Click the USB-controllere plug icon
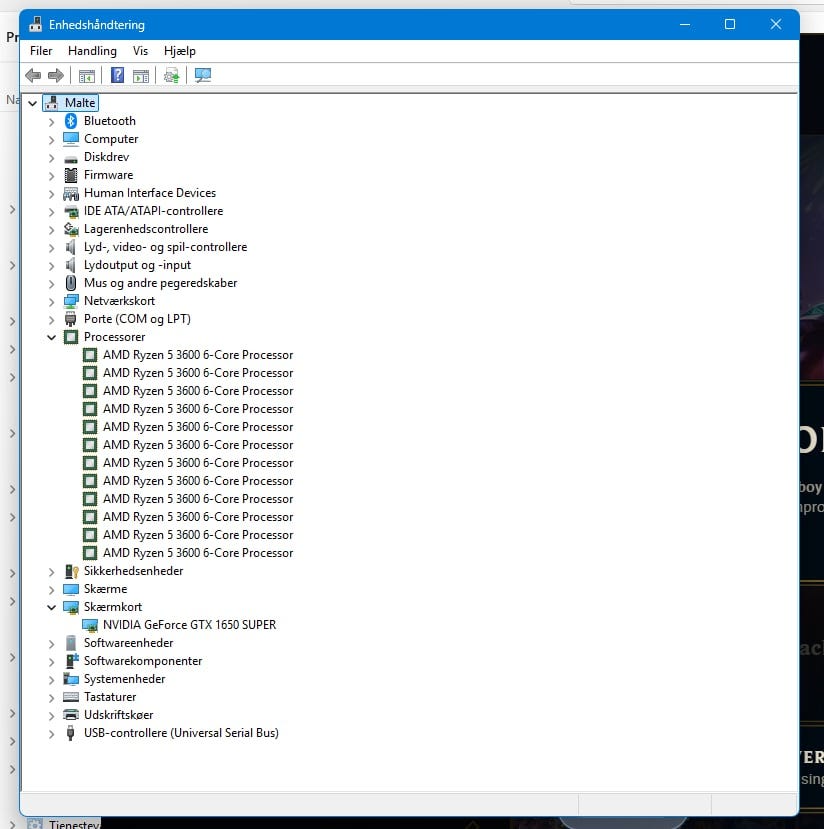824x829 pixels. coord(71,733)
